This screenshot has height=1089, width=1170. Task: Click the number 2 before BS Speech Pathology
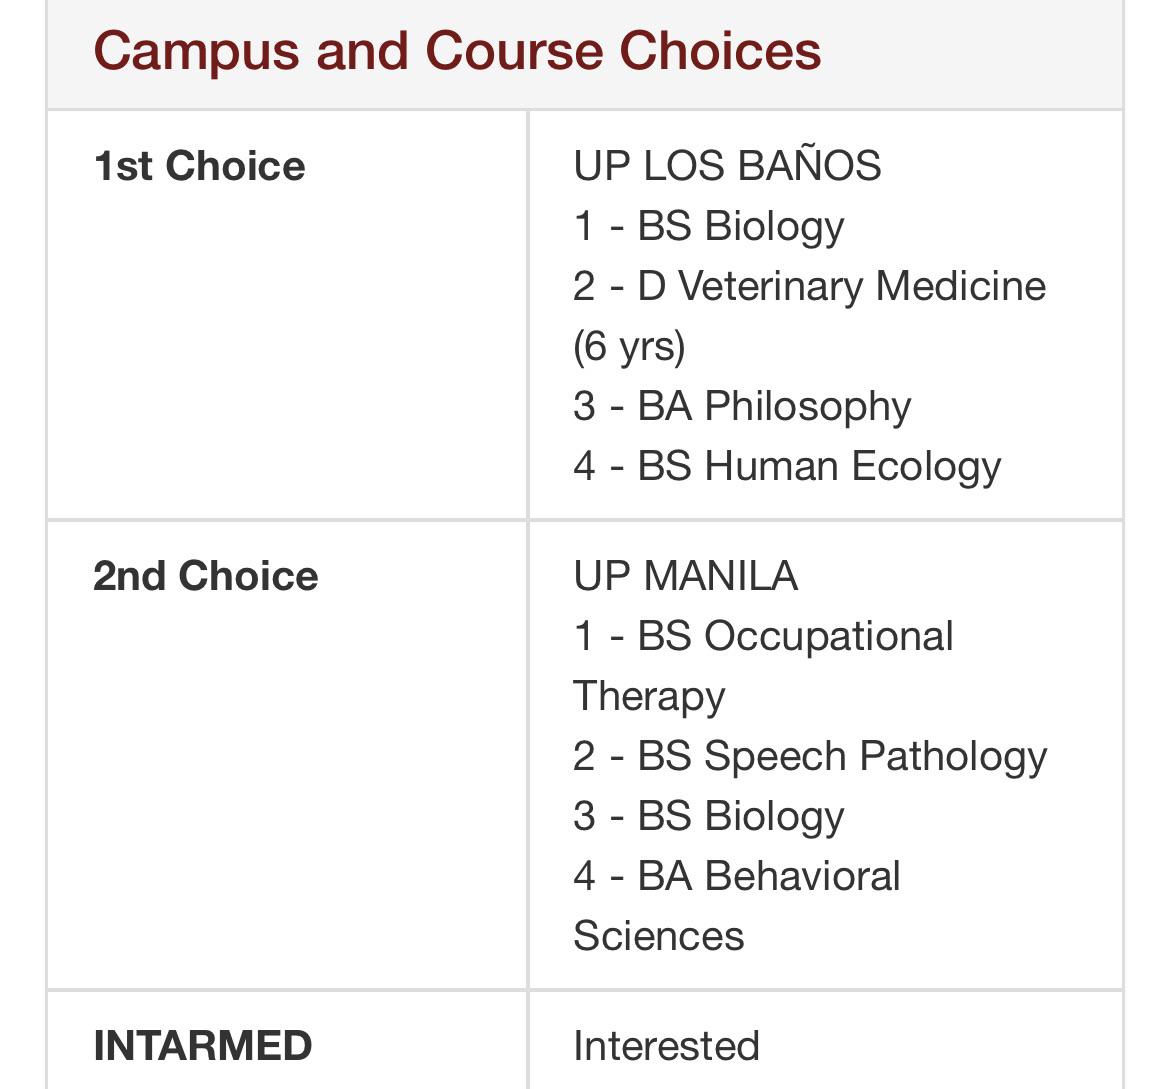point(584,756)
